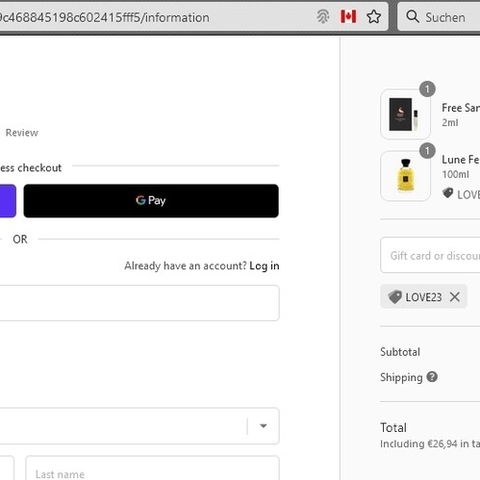Image resolution: width=480 pixels, height=480 pixels.
Task: Click the Review breadcrumb step
Action: pos(22,133)
